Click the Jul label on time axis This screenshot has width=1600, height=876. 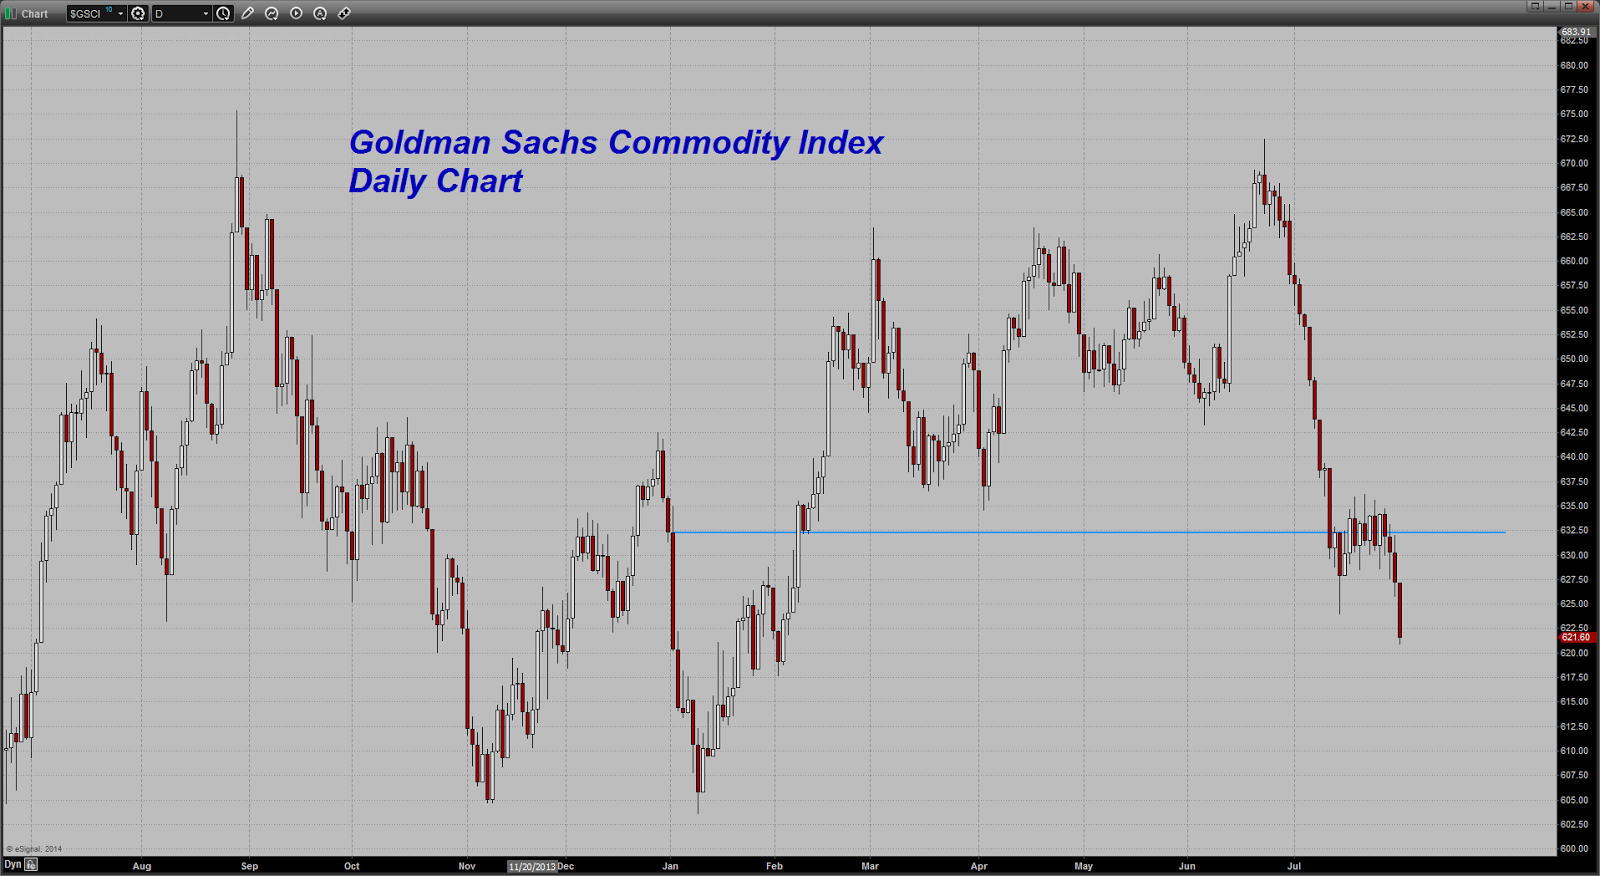1294,866
